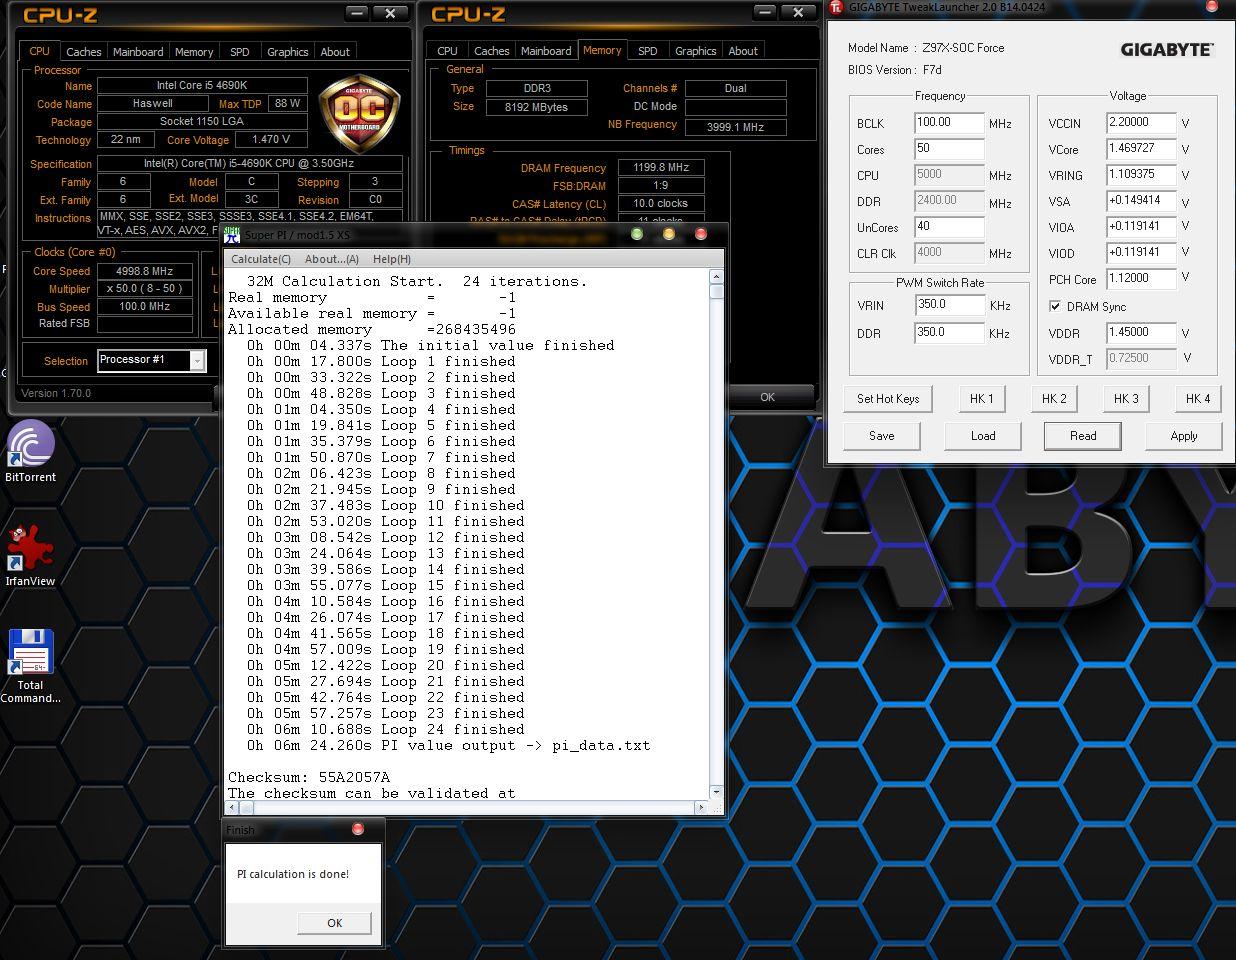This screenshot has height=960, width=1236.
Task: Close the Super PI window with red button
Action: [x=701, y=234]
